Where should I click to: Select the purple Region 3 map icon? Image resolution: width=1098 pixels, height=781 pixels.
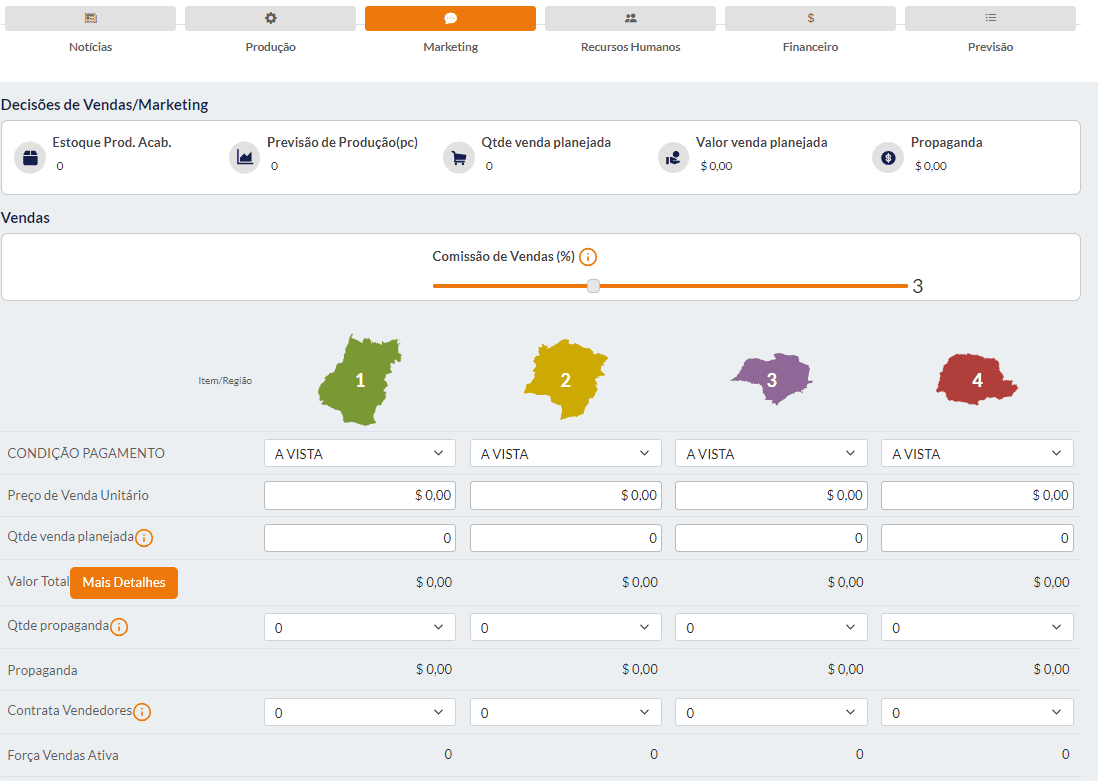click(771, 379)
